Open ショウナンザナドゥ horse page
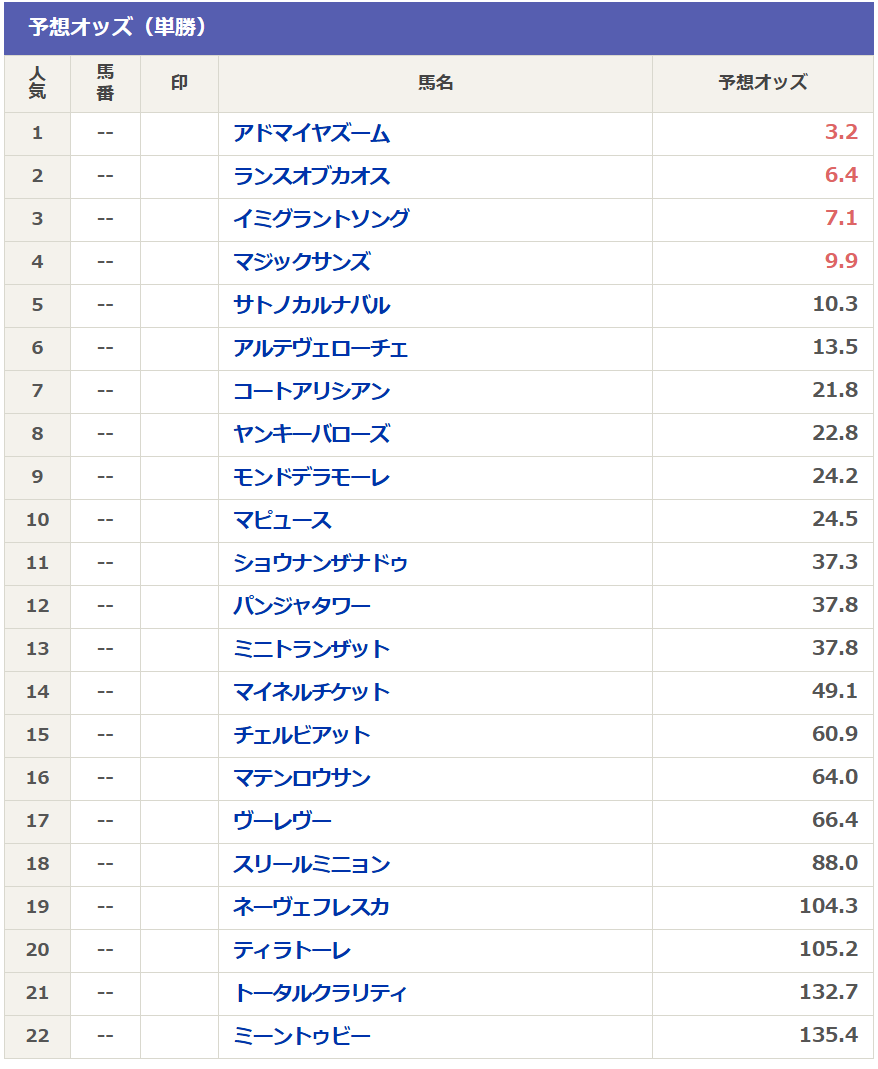The width and height of the screenshot is (878, 1069). point(321,564)
